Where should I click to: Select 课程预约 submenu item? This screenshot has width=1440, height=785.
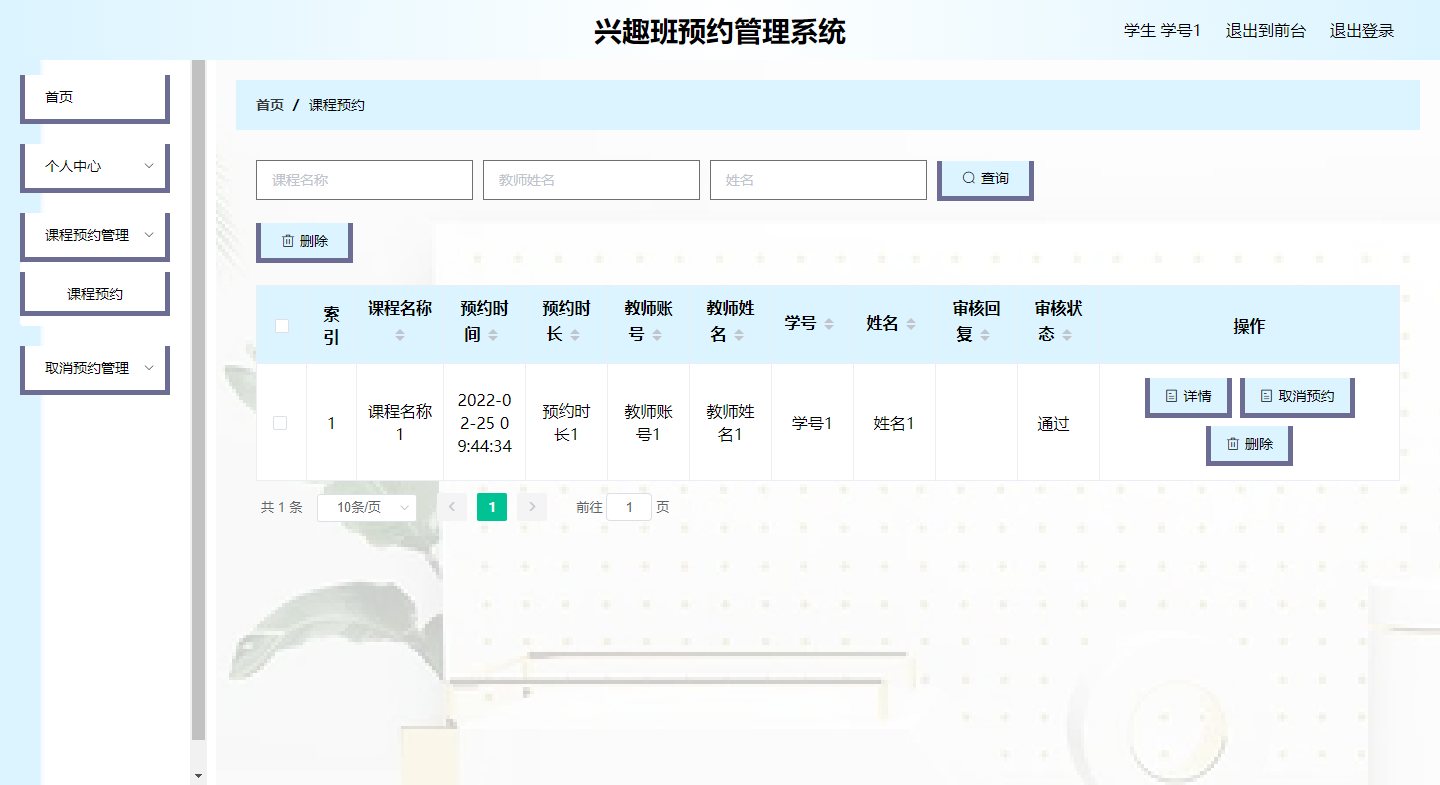95,294
